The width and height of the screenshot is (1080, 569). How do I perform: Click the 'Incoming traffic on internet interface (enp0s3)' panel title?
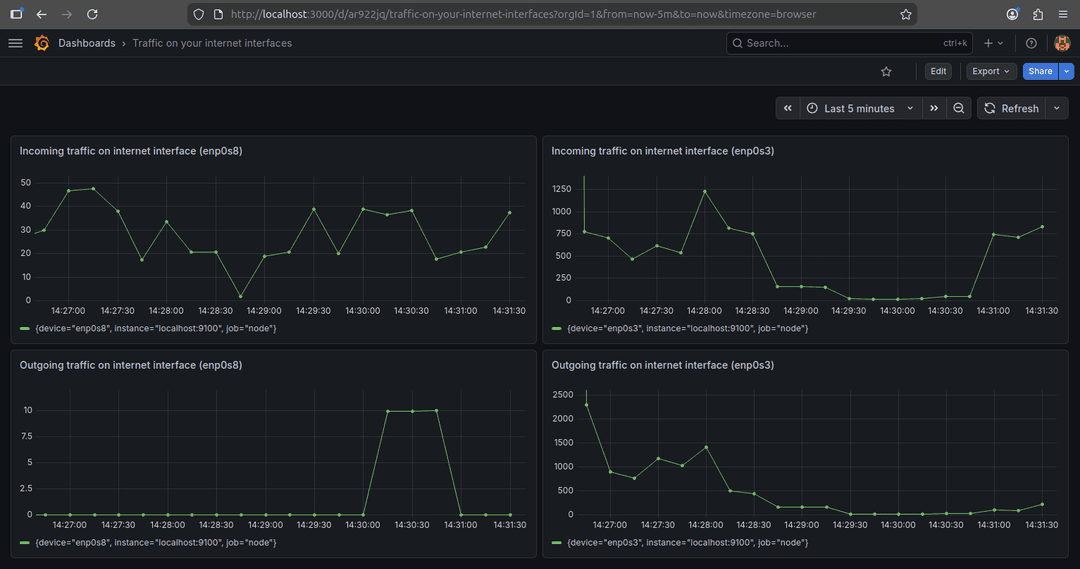click(663, 151)
